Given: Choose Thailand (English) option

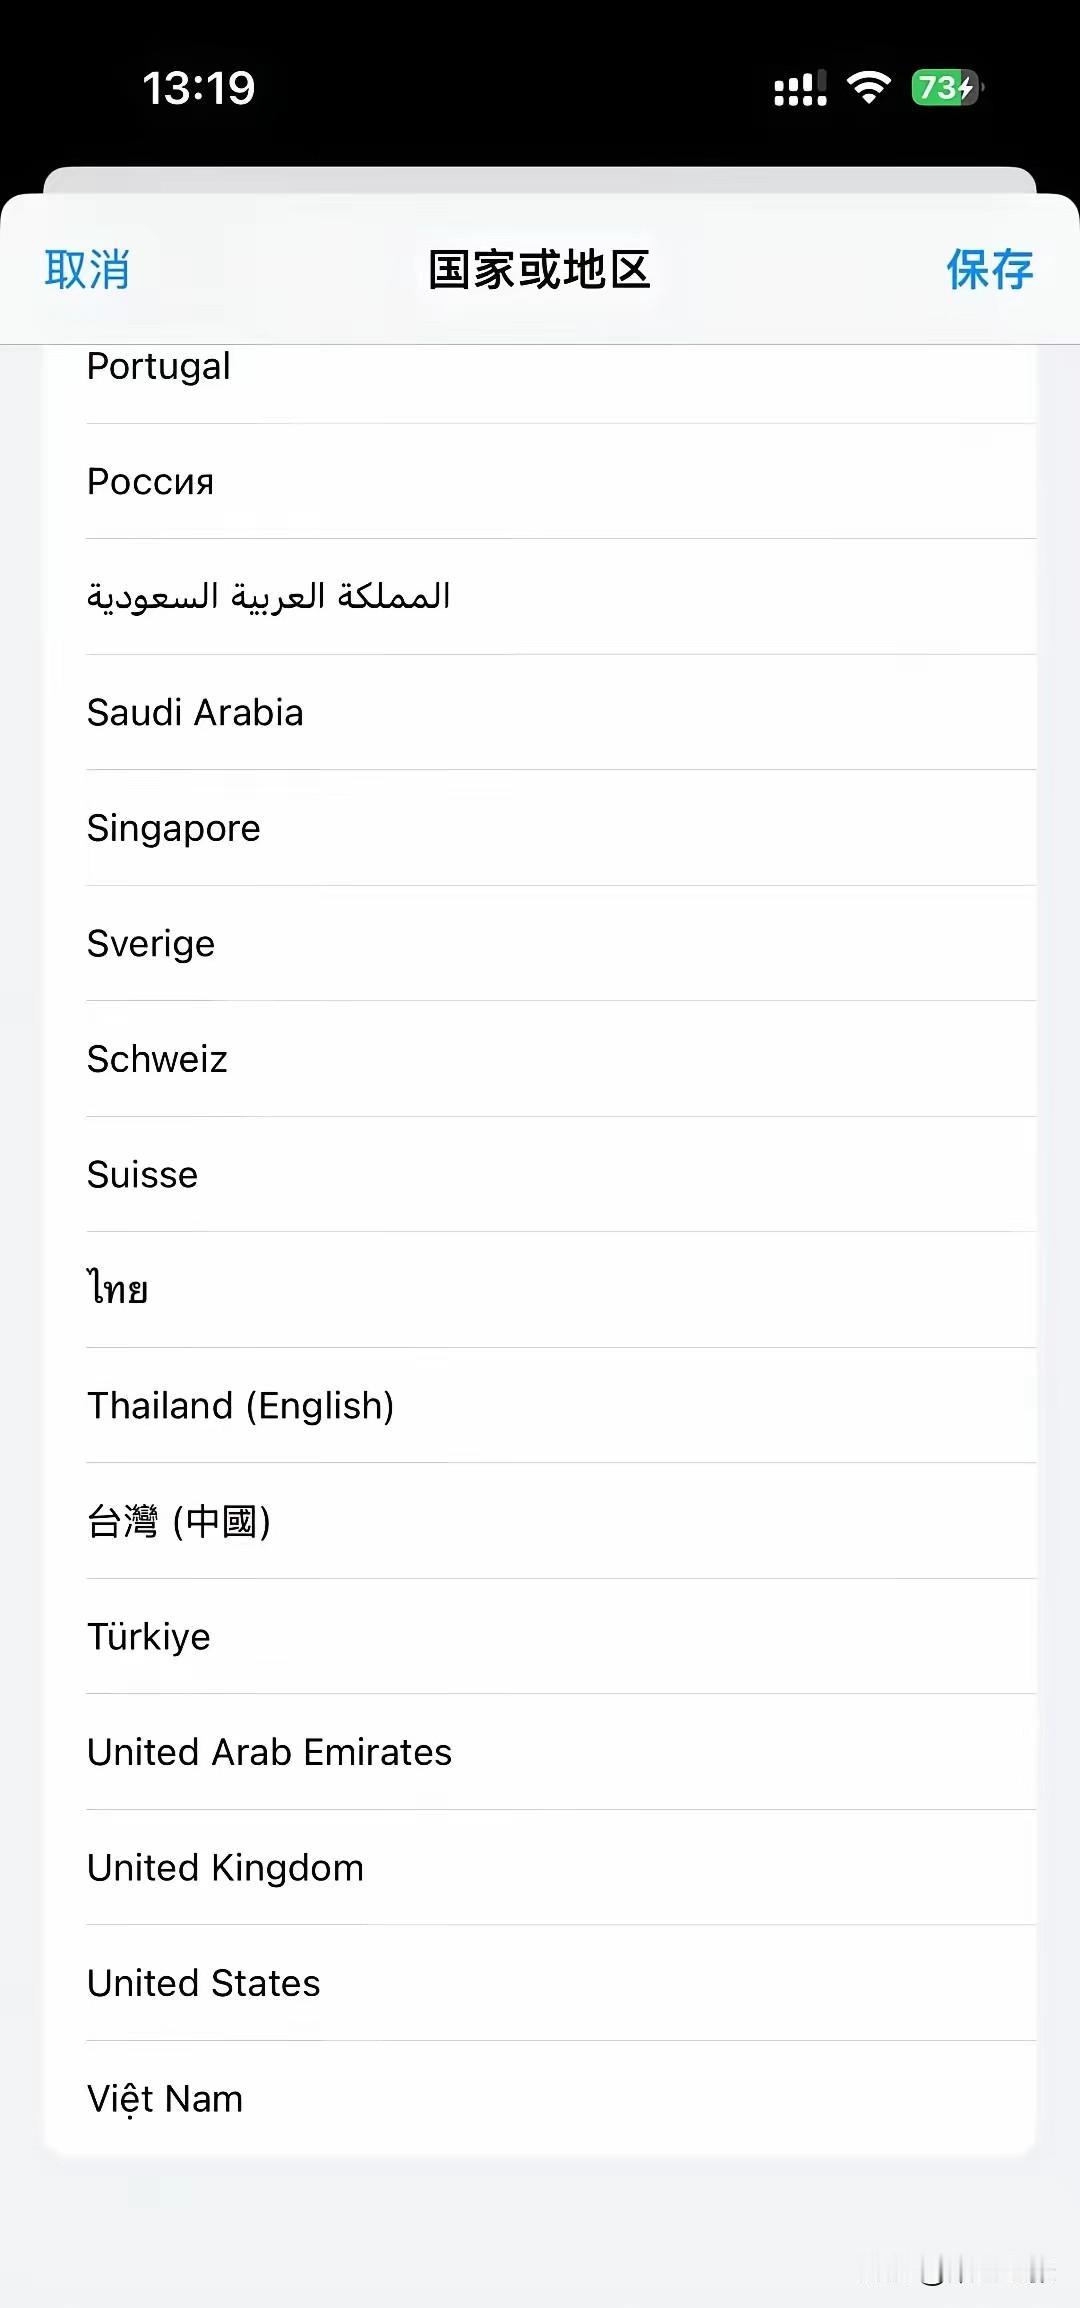Looking at the screenshot, I should click(x=540, y=1405).
